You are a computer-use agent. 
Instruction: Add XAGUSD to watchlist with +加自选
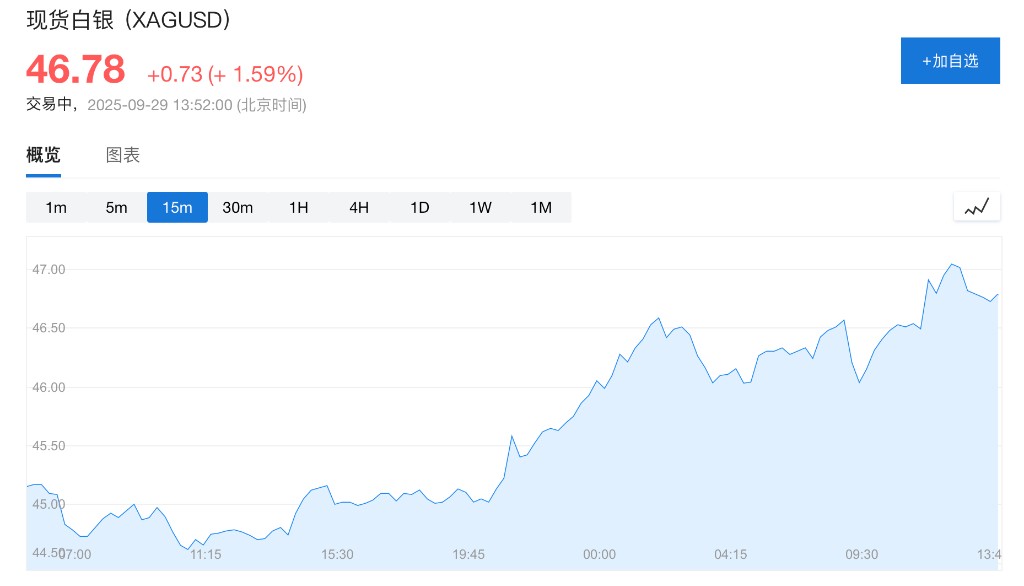[950, 61]
